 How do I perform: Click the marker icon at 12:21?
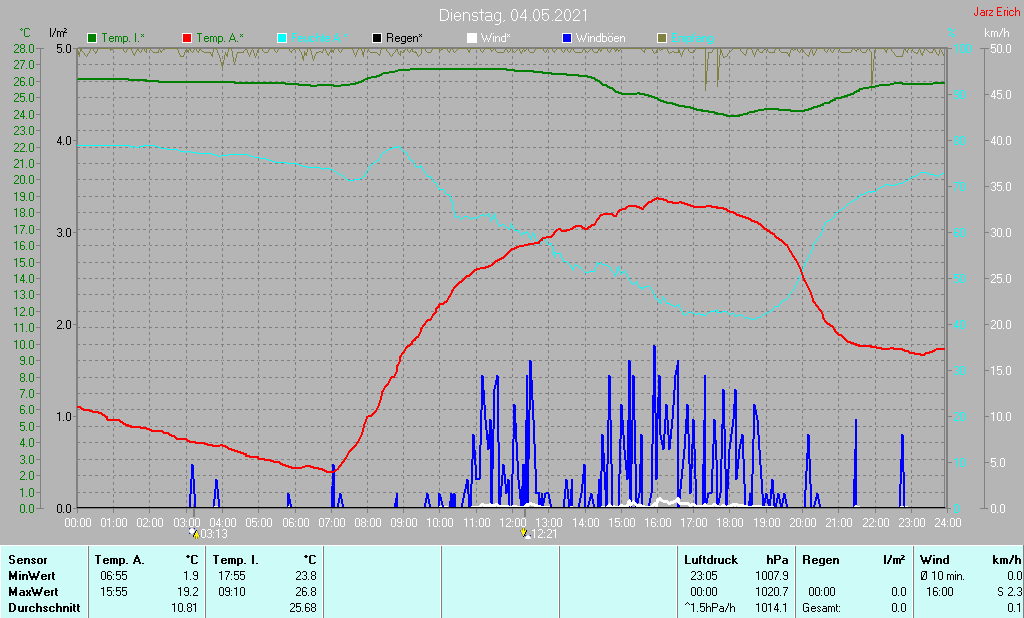(x=524, y=533)
